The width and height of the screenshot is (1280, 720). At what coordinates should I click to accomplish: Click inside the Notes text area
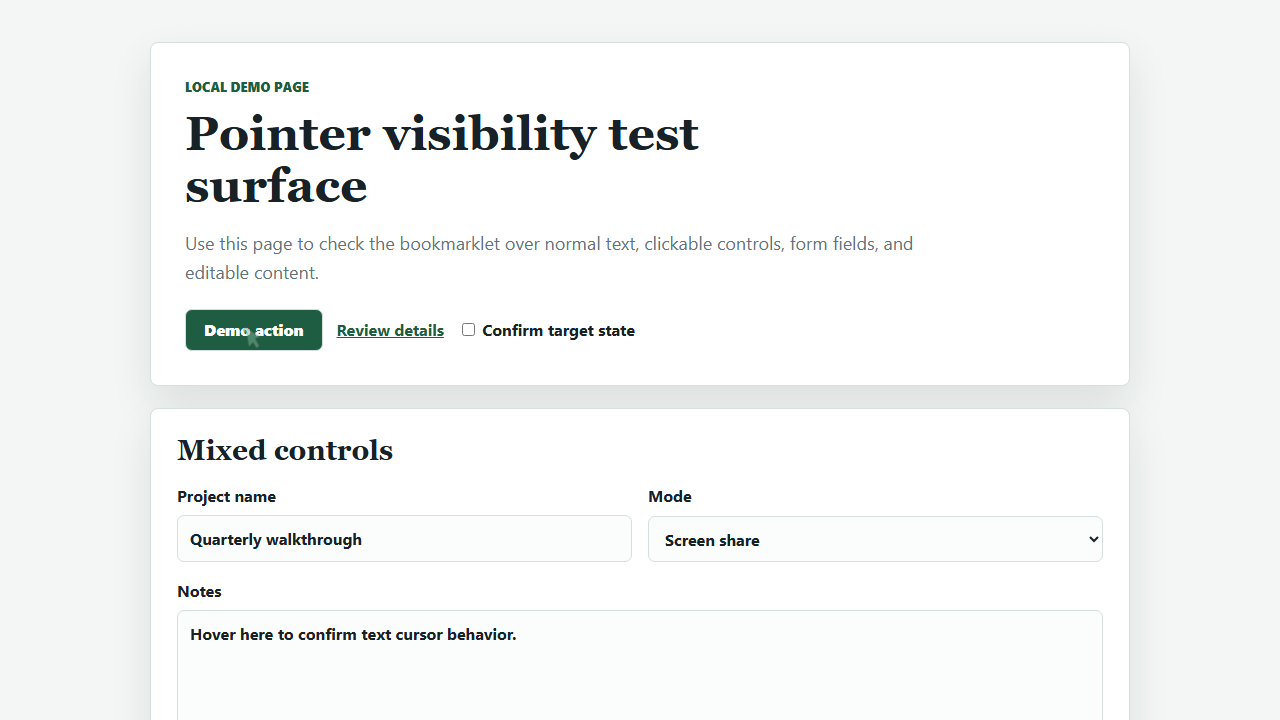click(x=640, y=665)
